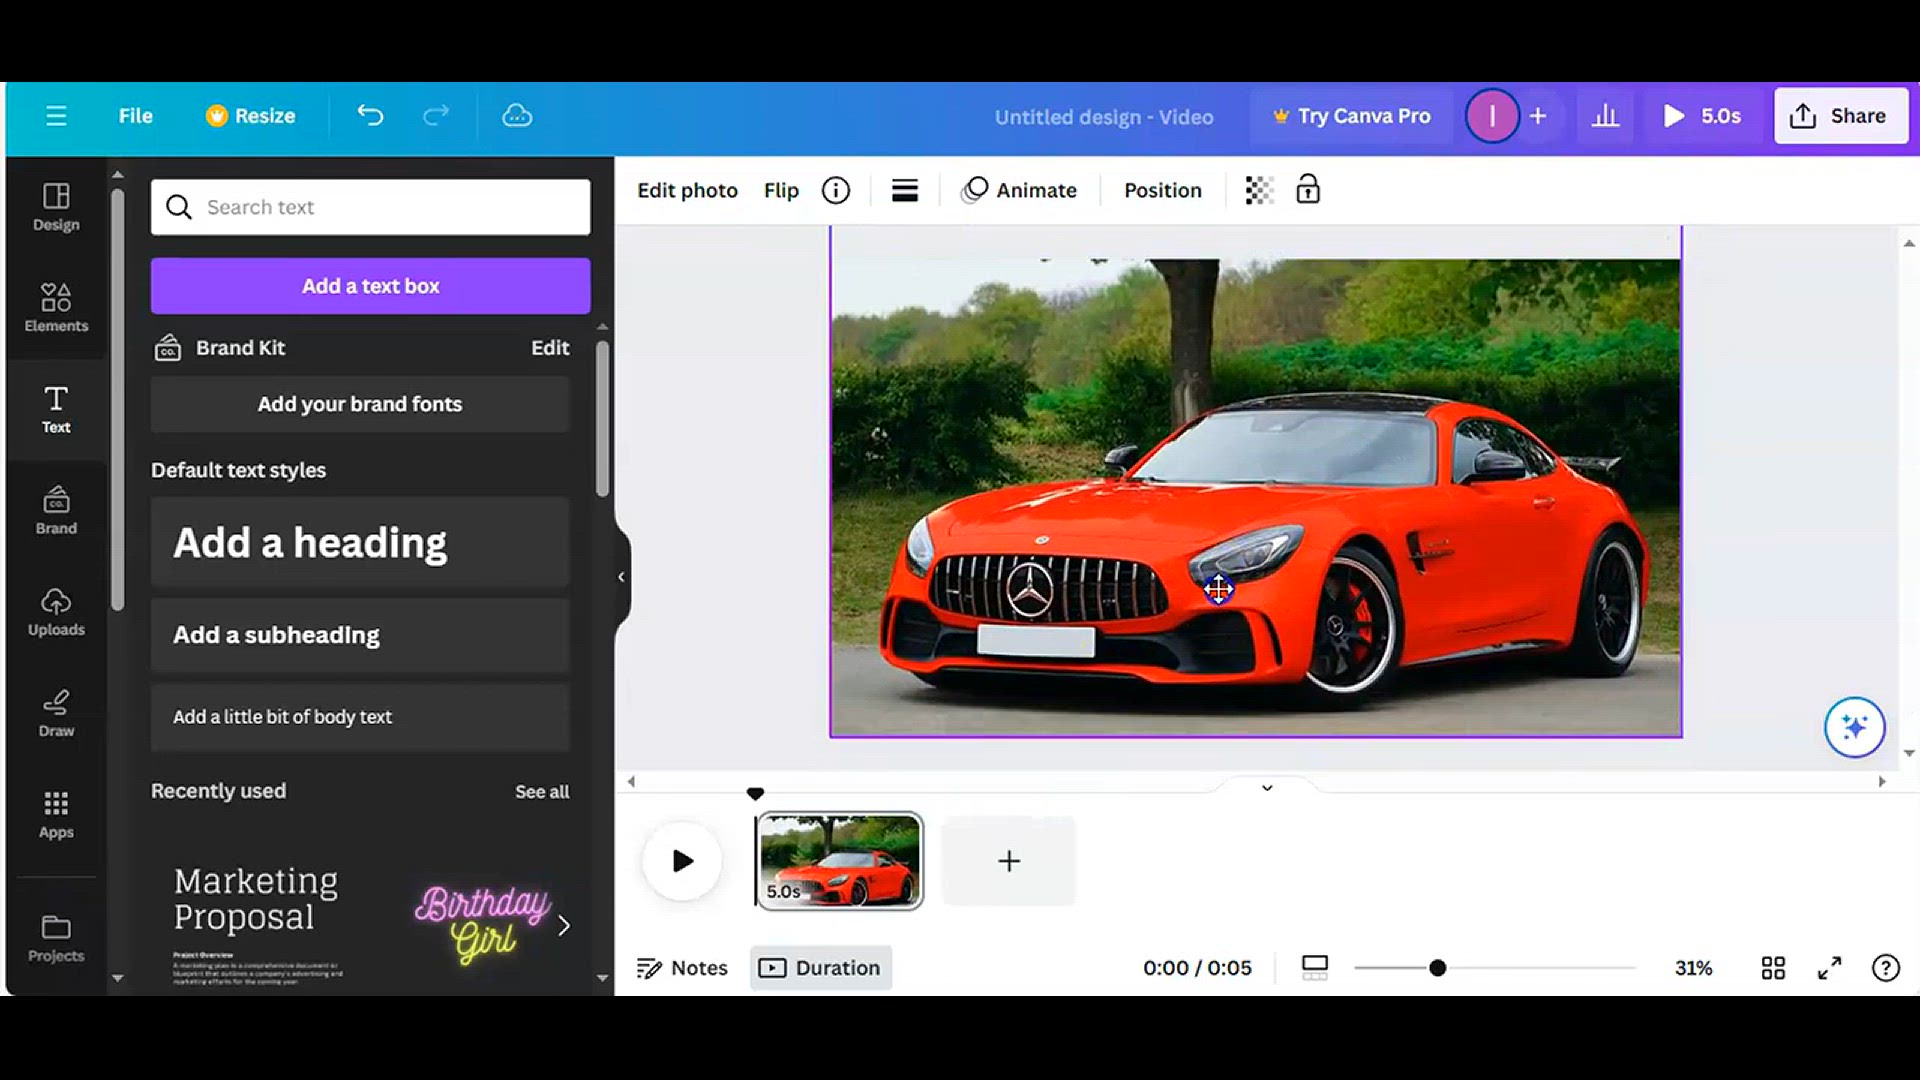
Task: Click the zoom slider handle
Action: click(1437, 968)
